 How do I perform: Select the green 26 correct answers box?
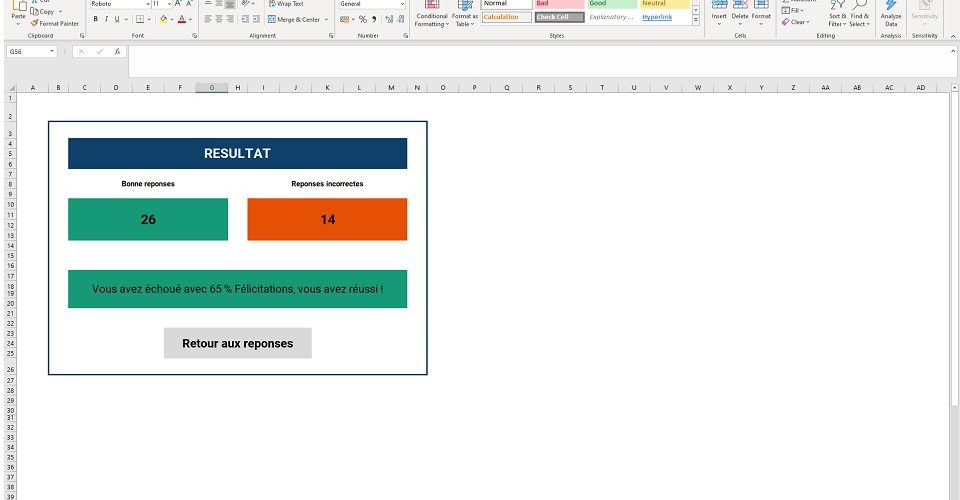click(148, 219)
